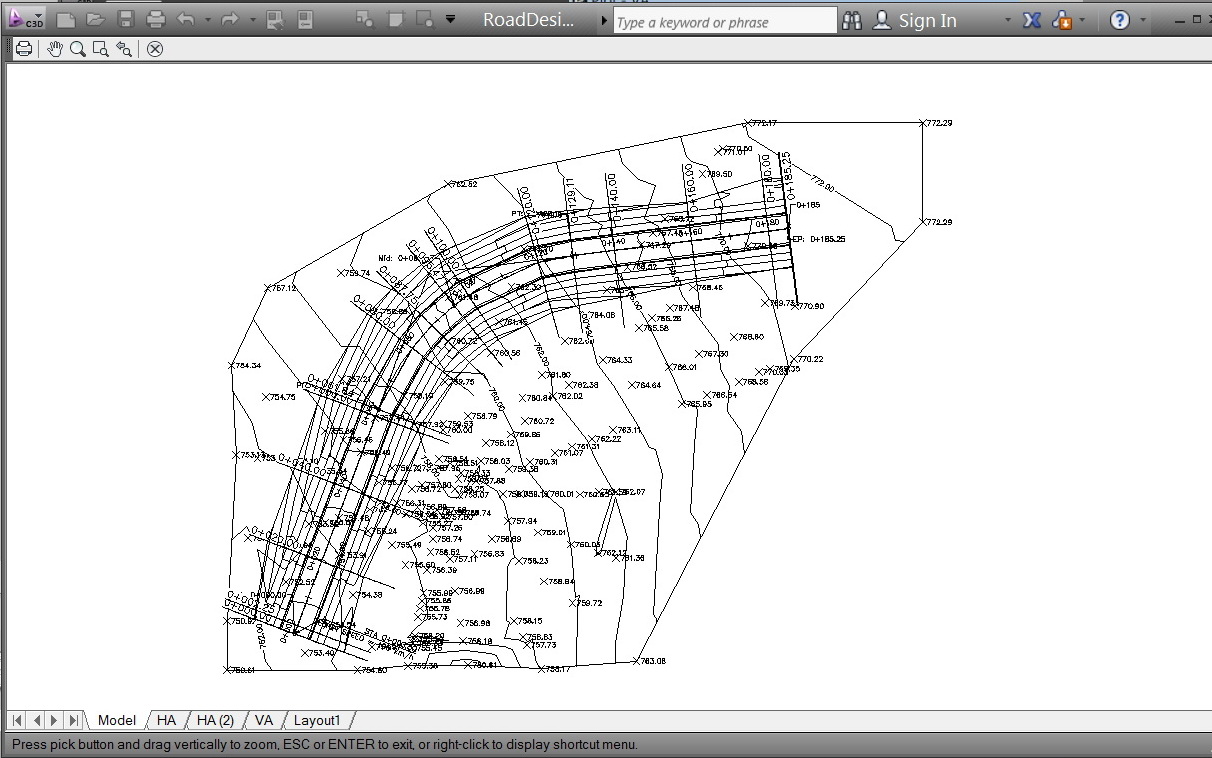This screenshot has width=1212, height=758.
Task: Undo the last action
Action: 185,18
